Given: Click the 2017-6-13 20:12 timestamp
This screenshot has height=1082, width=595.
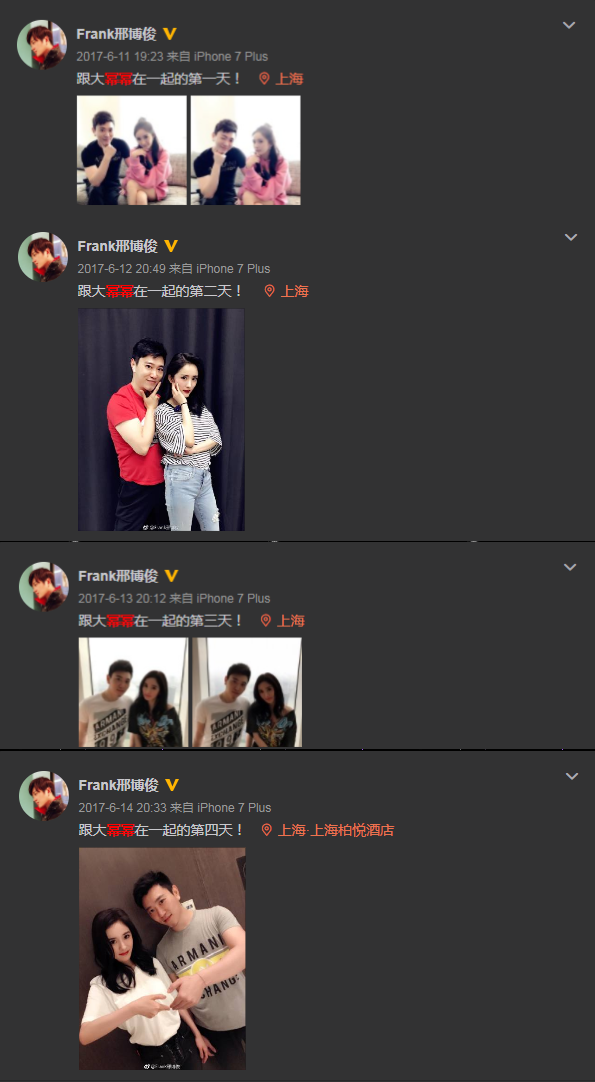Looking at the screenshot, I should click(x=122, y=598).
